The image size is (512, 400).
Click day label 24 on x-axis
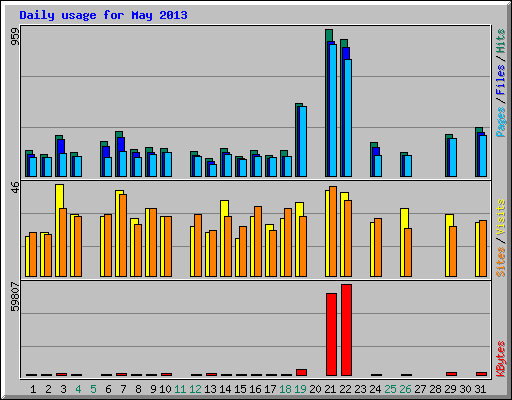[375, 389]
